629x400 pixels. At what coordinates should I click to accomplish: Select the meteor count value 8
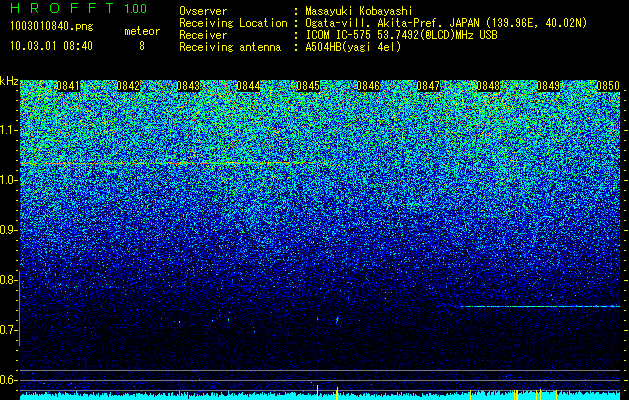[x=142, y=46]
